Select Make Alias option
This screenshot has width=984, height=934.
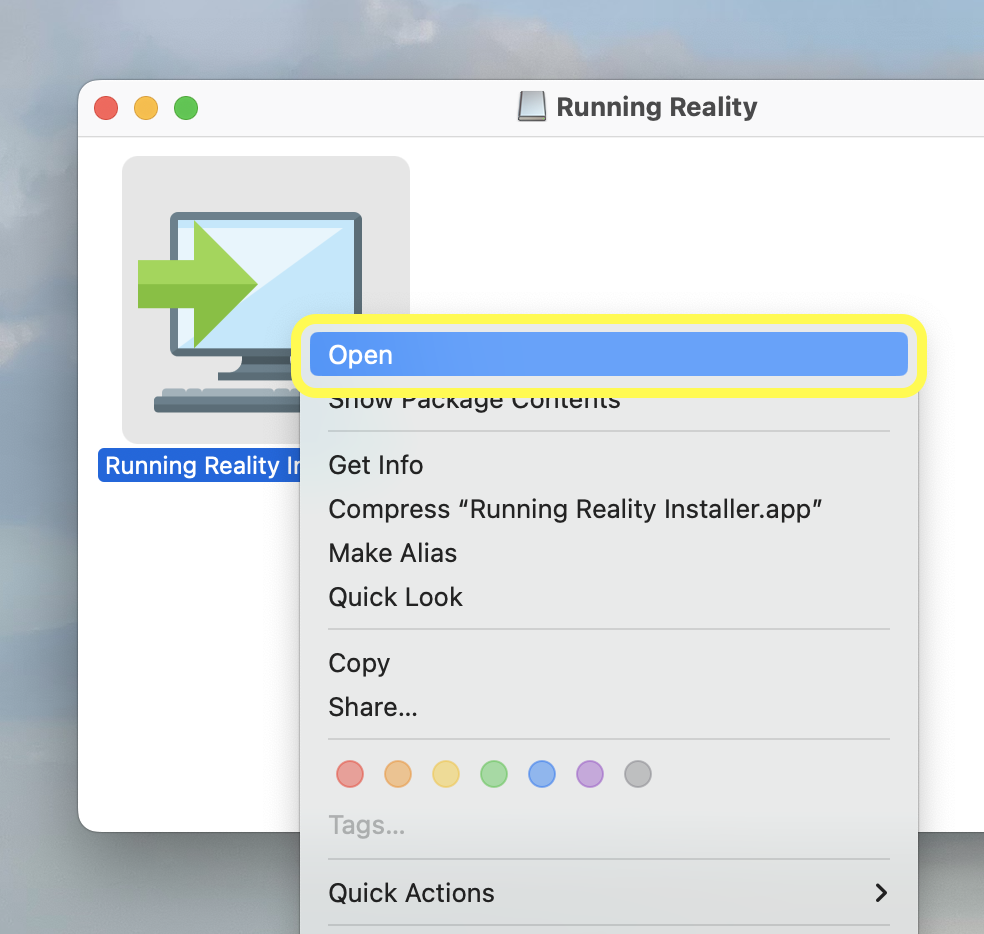[392, 553]
